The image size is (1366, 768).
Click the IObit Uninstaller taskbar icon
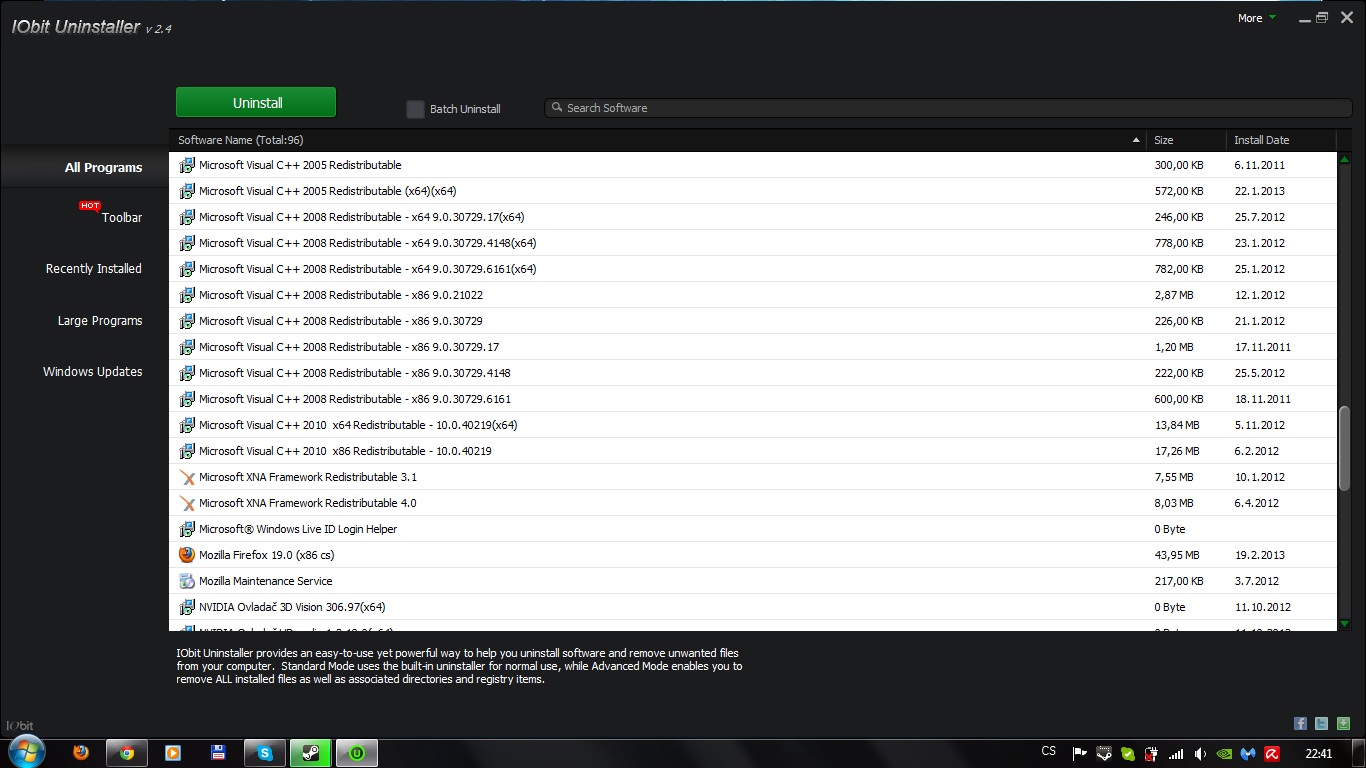click(x=357, y=753)
